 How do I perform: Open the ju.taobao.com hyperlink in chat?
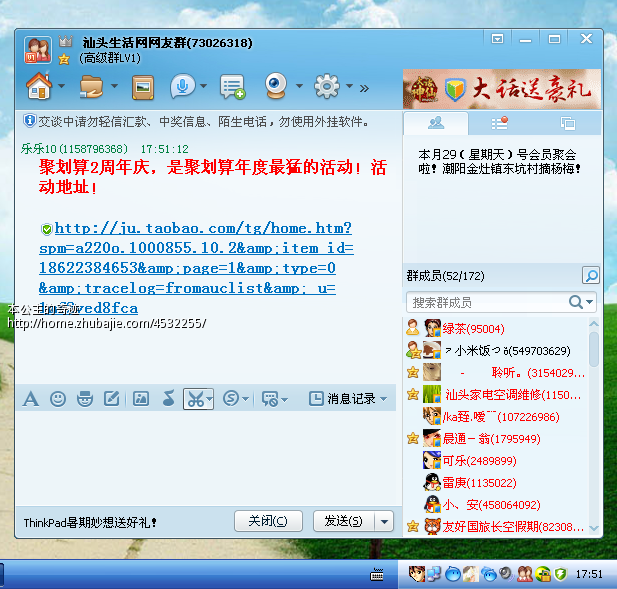point(196,268)
